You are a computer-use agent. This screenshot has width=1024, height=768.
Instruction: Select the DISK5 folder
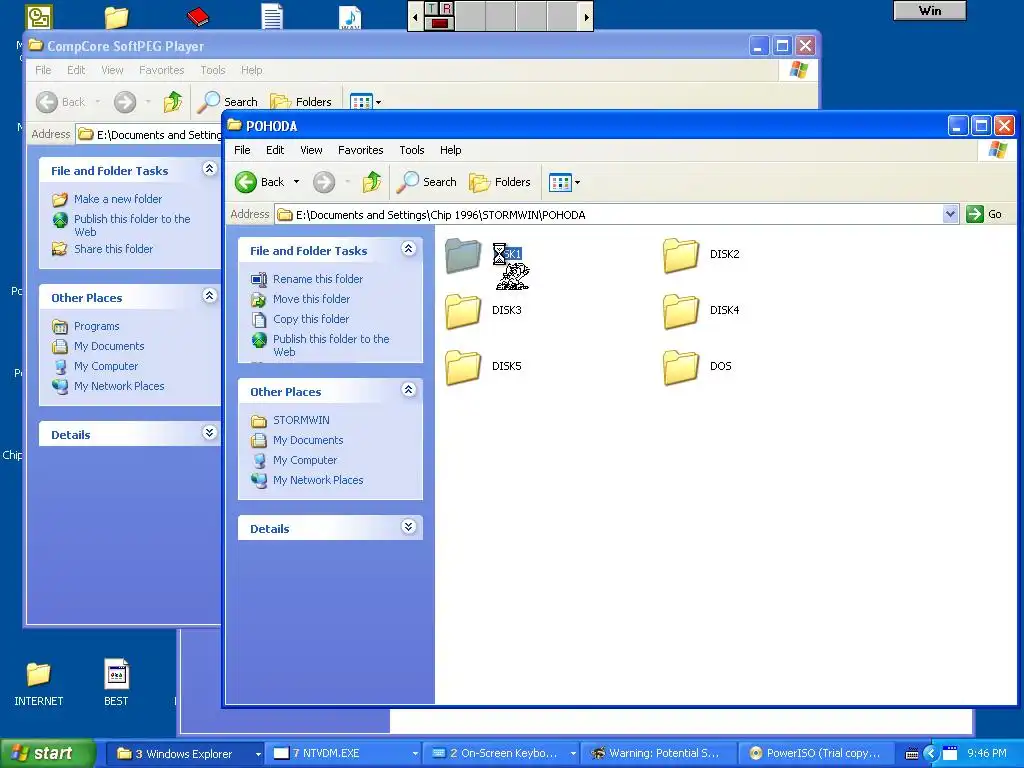pos(483,367)
